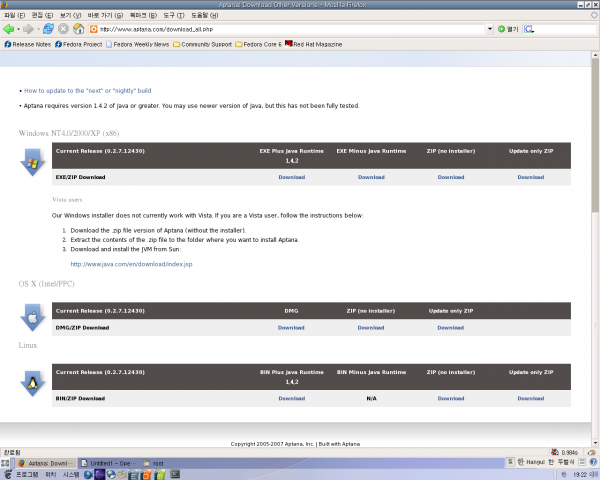Open the java.com download link
Screen dimensions: 600x480
(x=131, y=264)
